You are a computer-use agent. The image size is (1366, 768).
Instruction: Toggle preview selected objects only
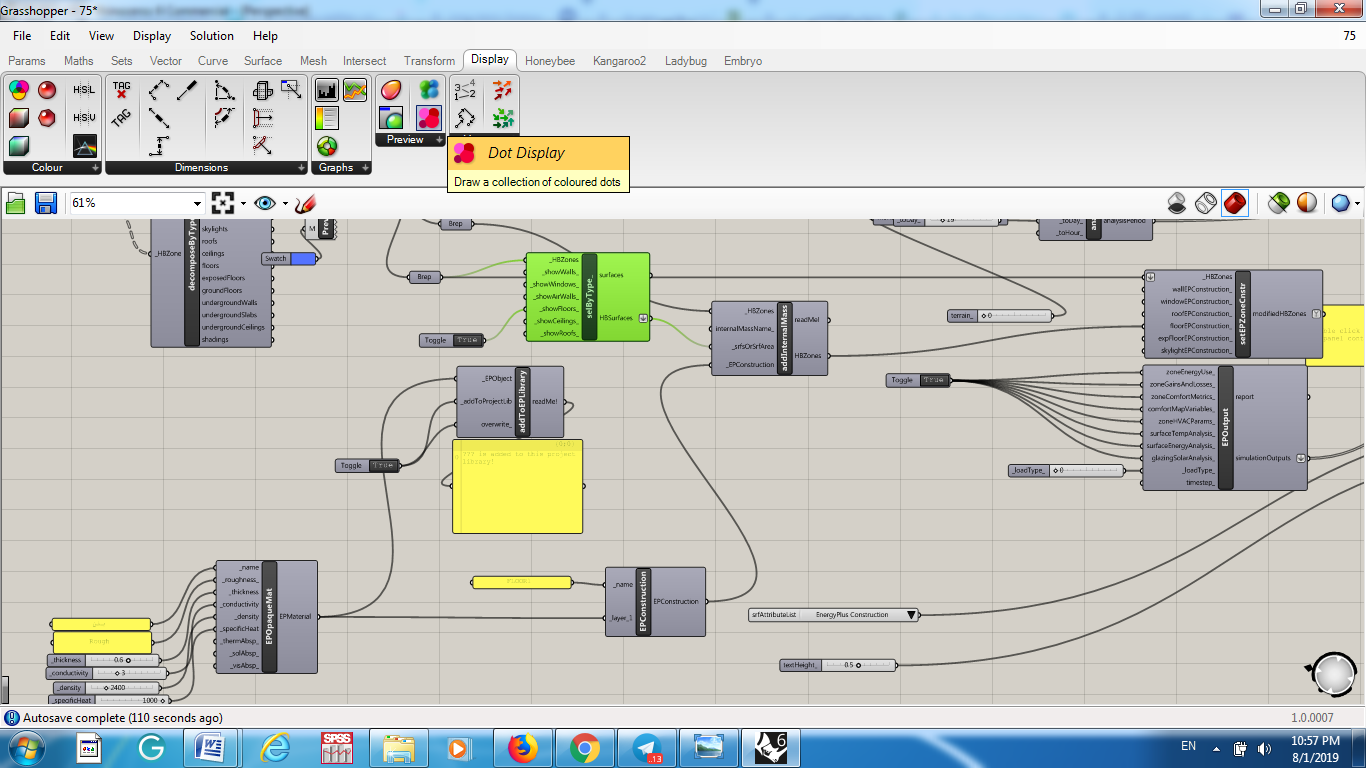(x=1277, y=203)
